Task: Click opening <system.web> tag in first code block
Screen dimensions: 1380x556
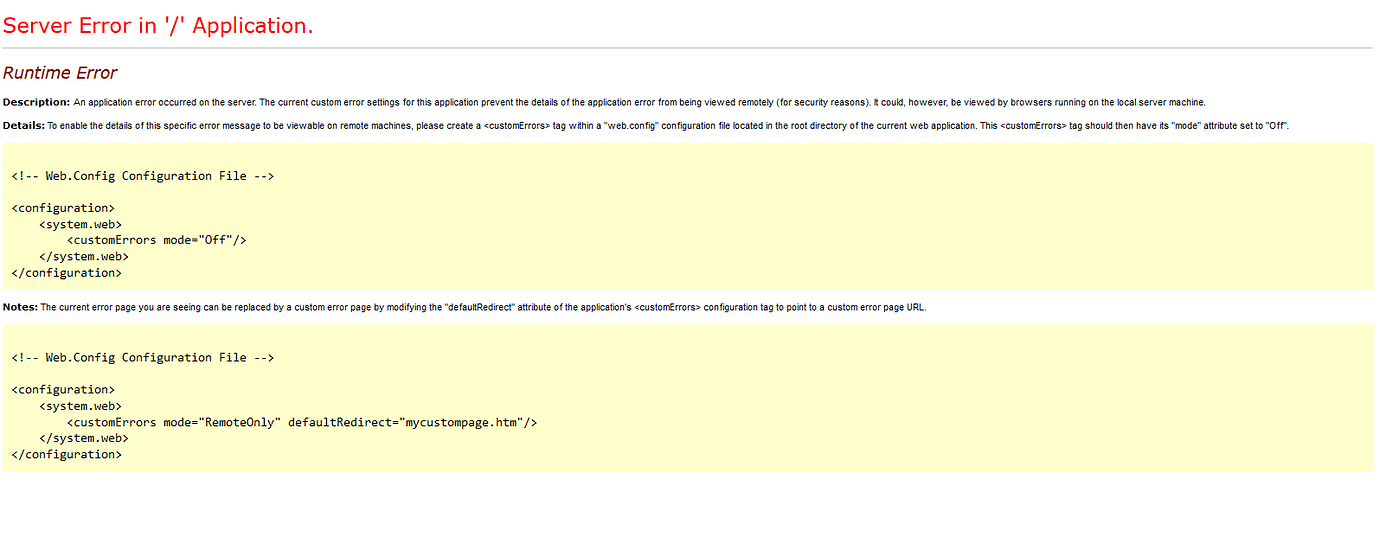Action: tap(80, 224)
